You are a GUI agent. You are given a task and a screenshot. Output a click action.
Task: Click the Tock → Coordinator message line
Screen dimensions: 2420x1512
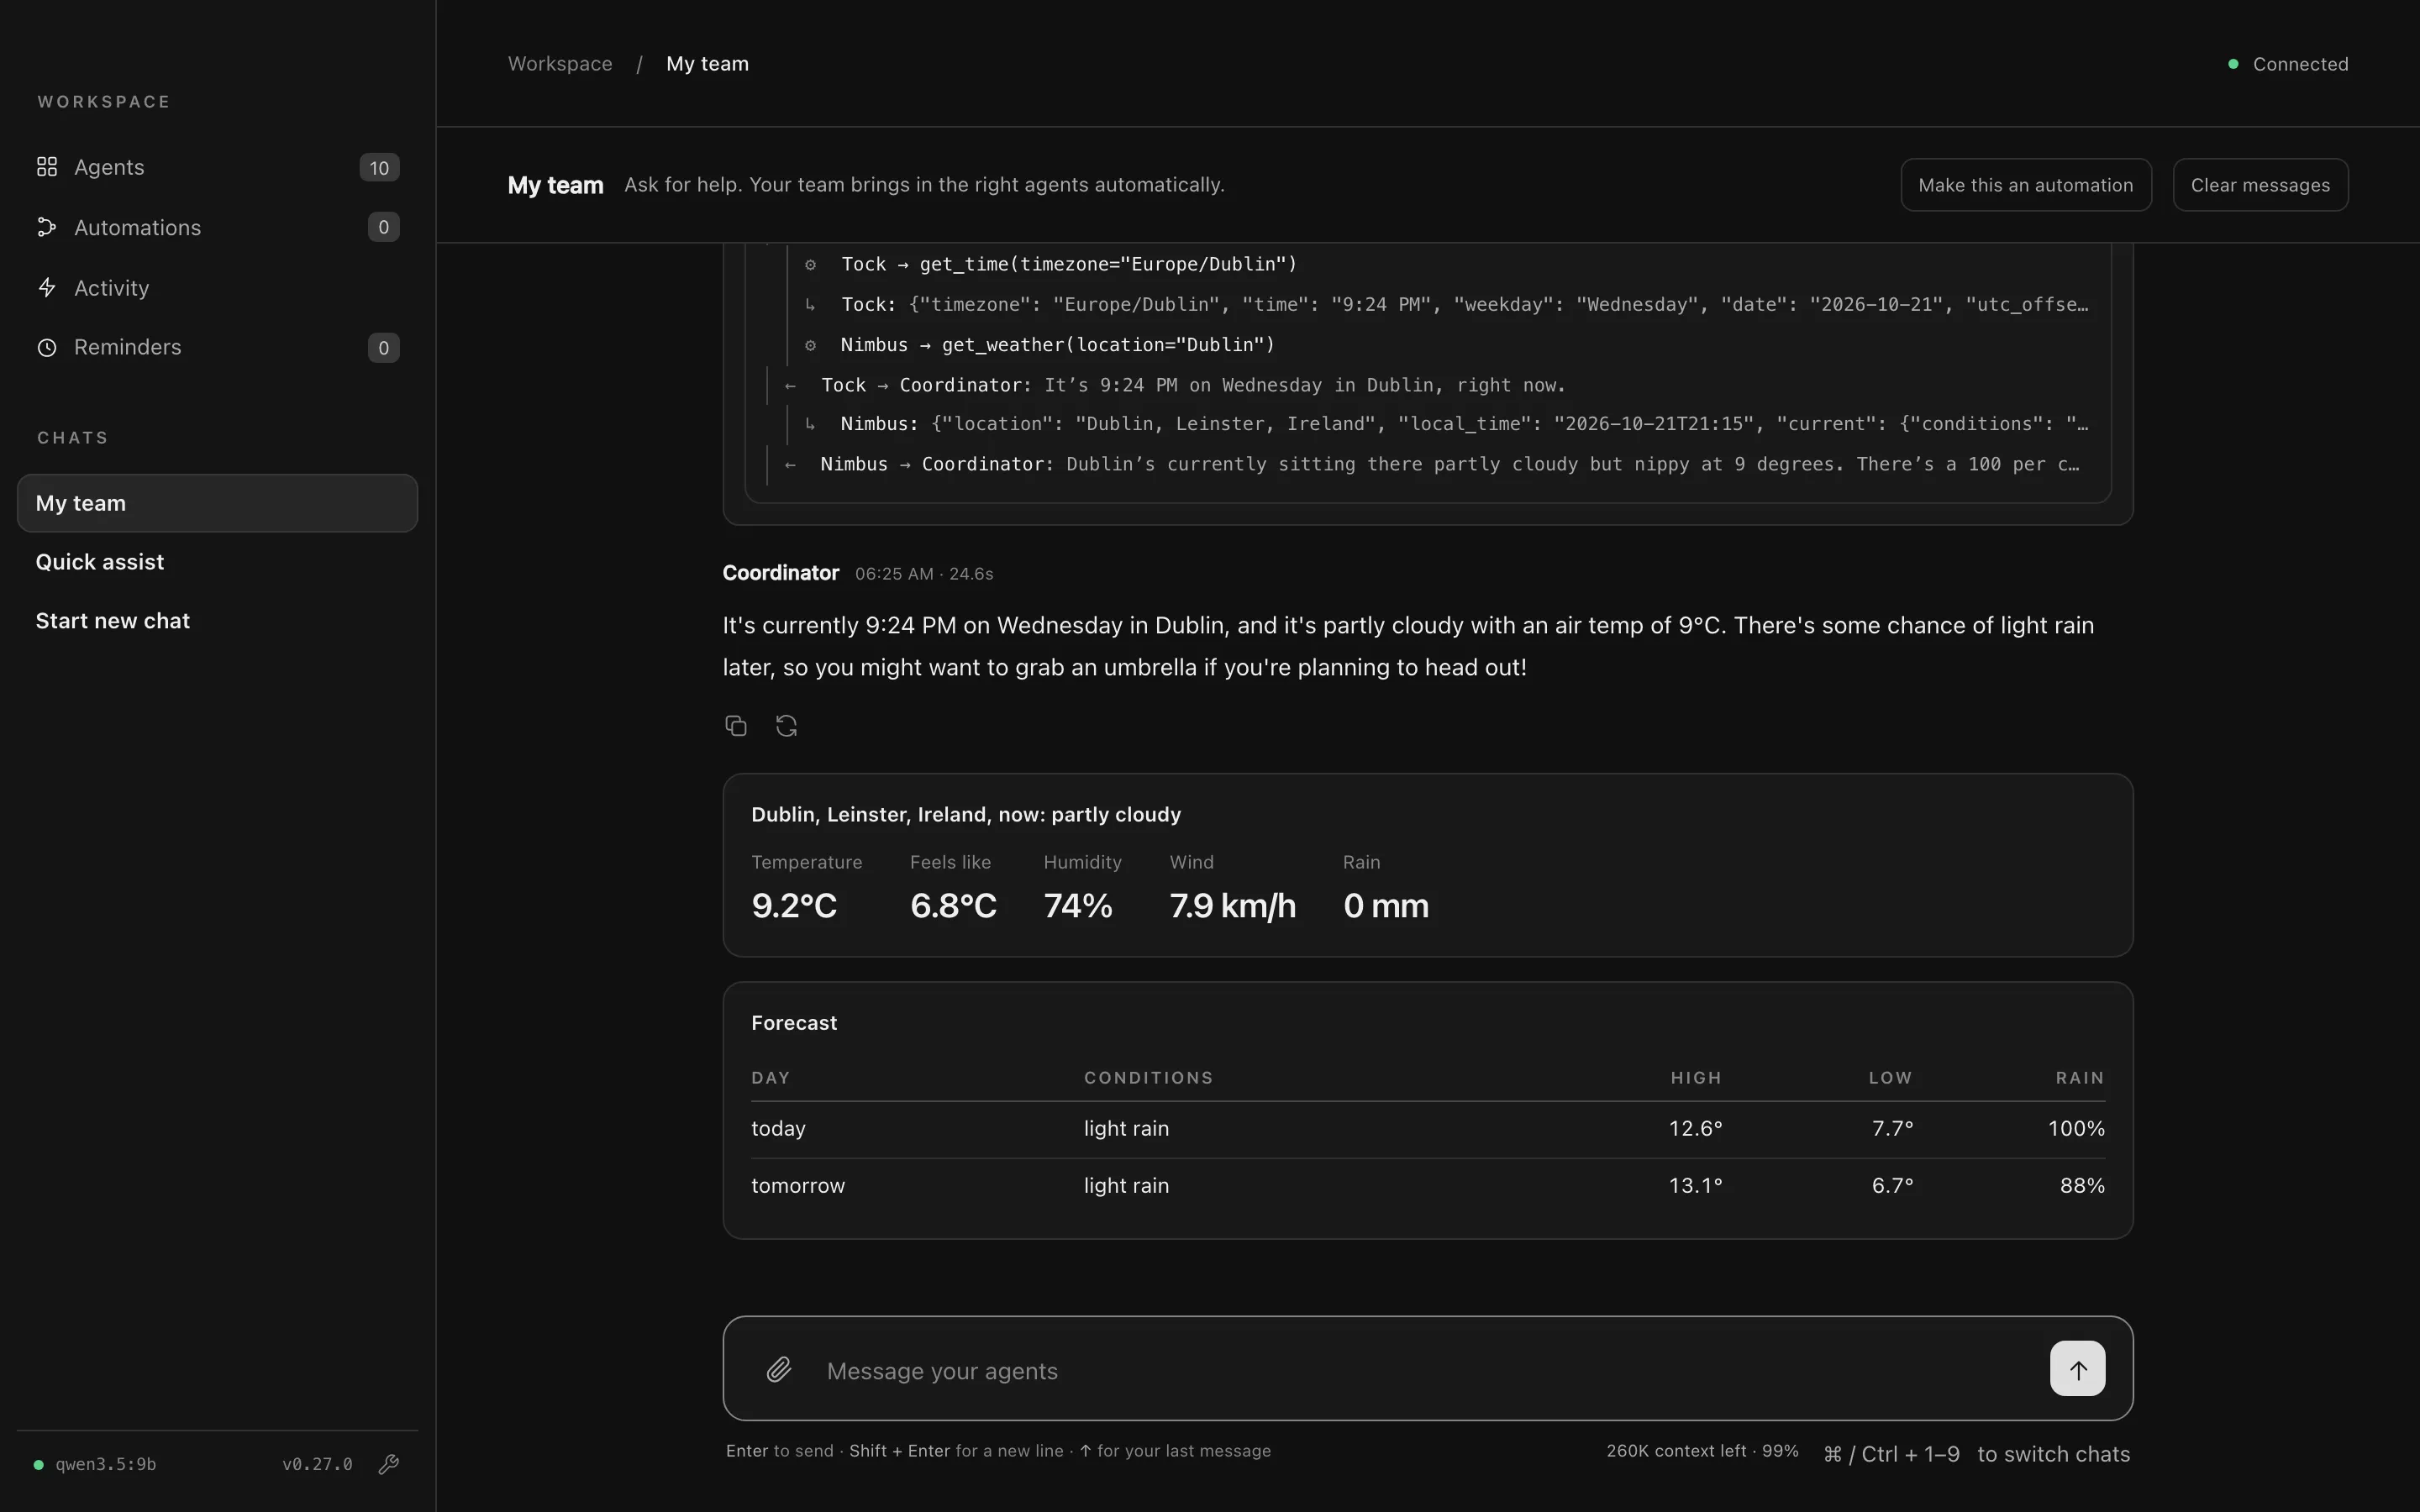click(1193, 385)
